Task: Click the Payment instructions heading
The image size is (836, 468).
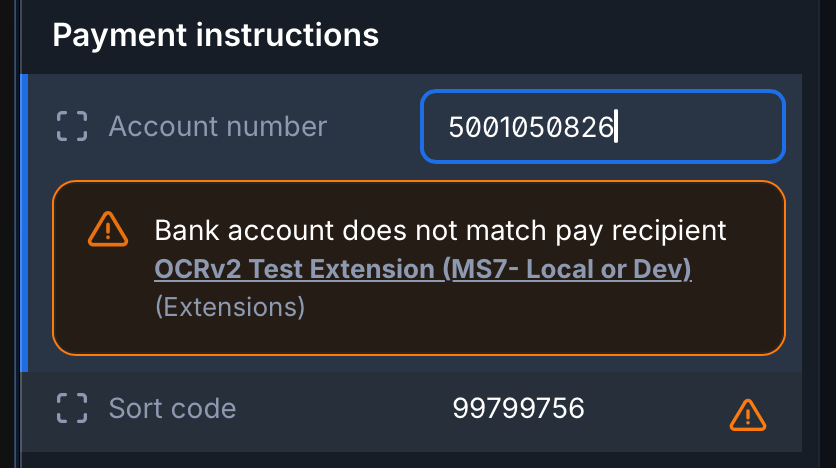Action: 215,36
